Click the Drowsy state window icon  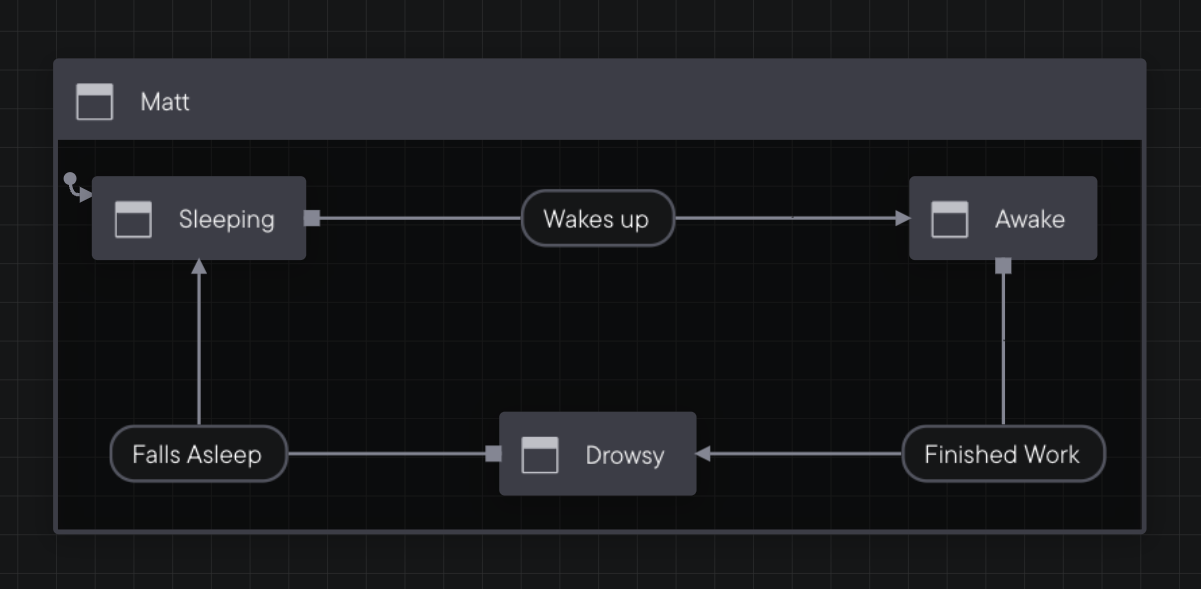click(x=540, y=455)
